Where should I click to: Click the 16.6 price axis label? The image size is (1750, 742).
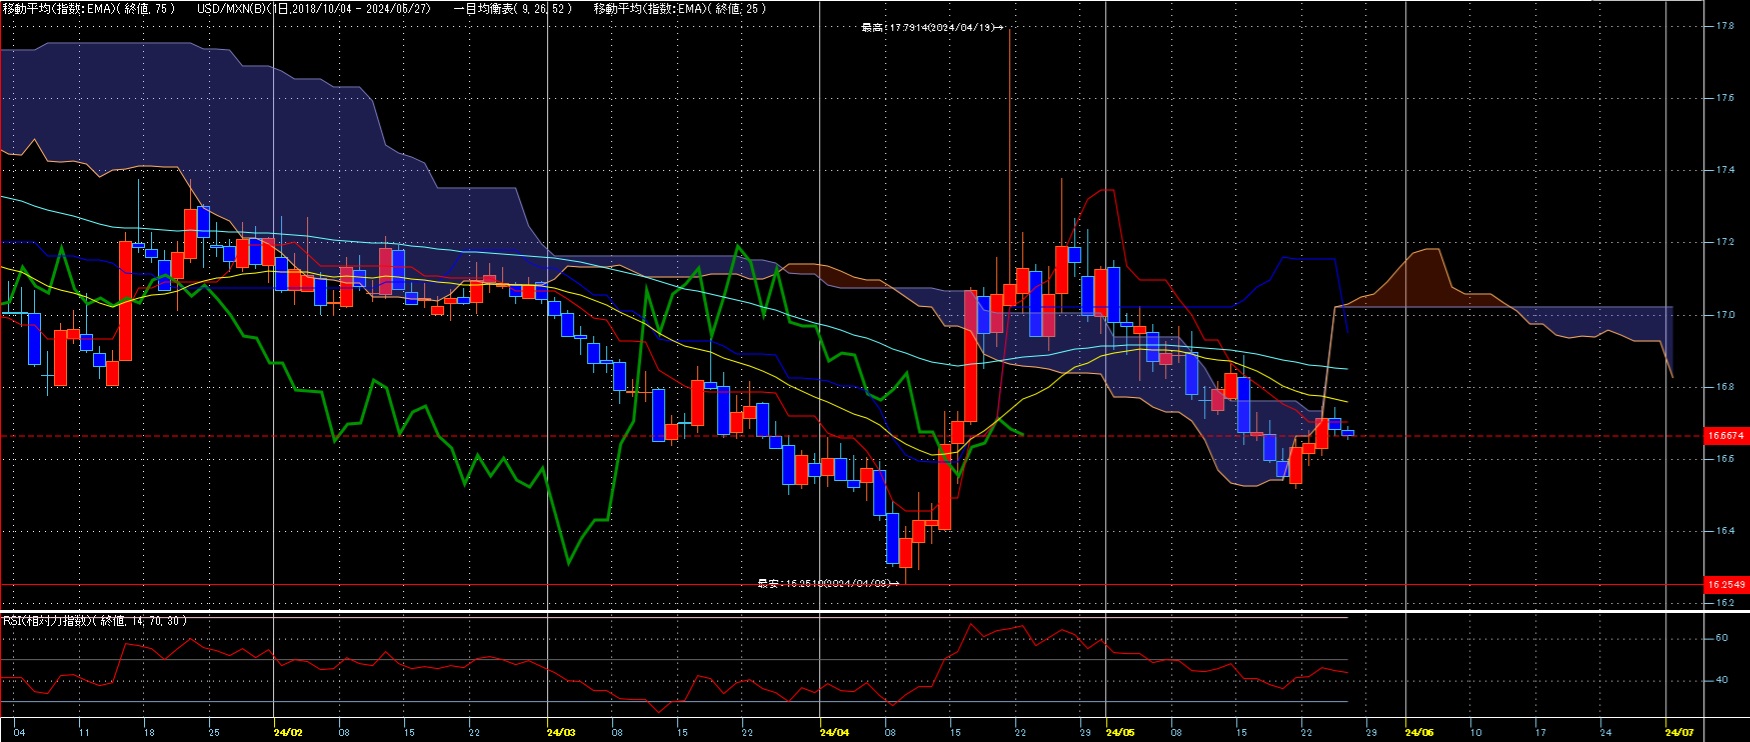1725,459
